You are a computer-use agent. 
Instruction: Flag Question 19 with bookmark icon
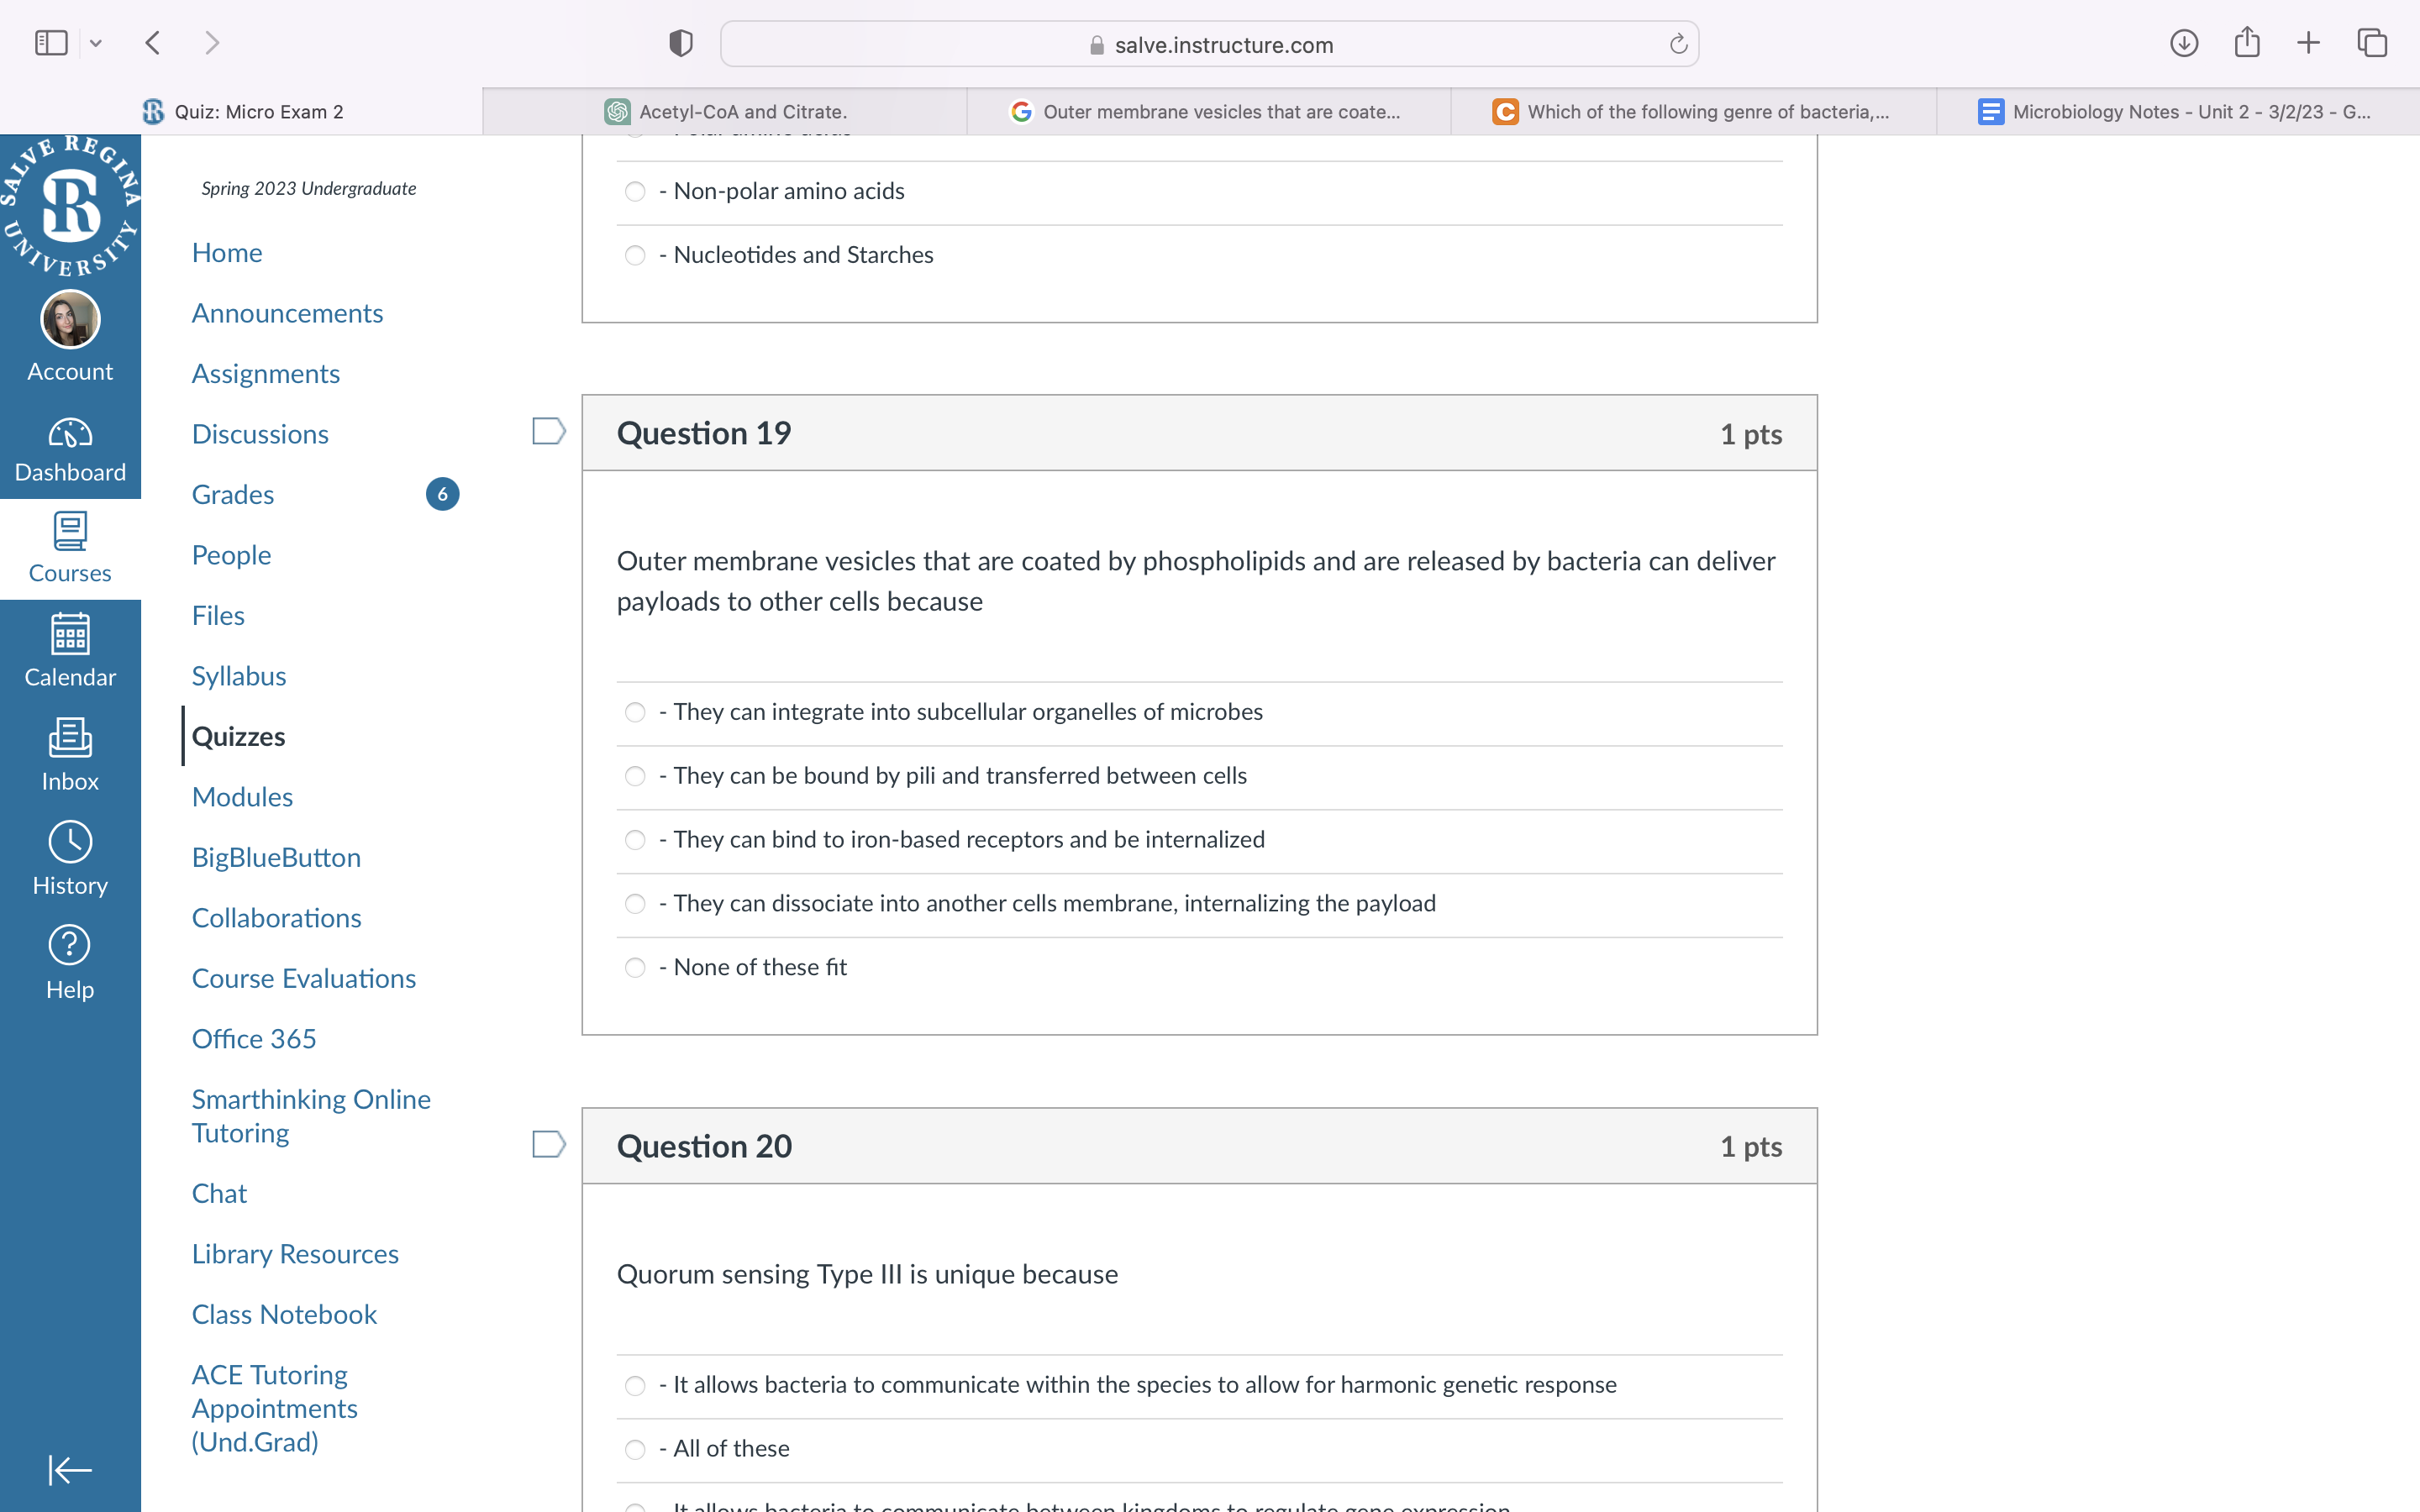click(x=548, y=431)
